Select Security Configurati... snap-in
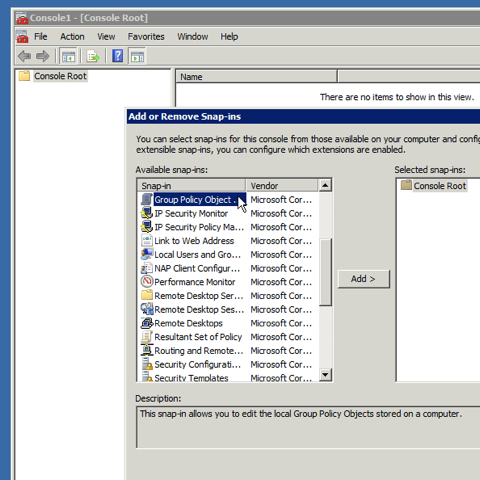Image resolution: width=480 pixels, height=480 pixels. point(197,364)
